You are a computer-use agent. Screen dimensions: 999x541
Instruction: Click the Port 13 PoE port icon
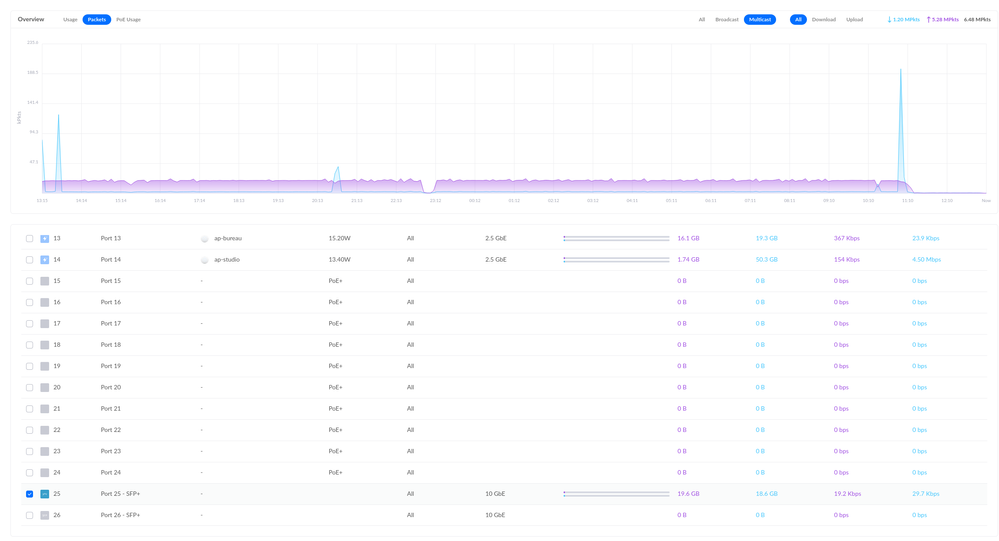point(45,239)
